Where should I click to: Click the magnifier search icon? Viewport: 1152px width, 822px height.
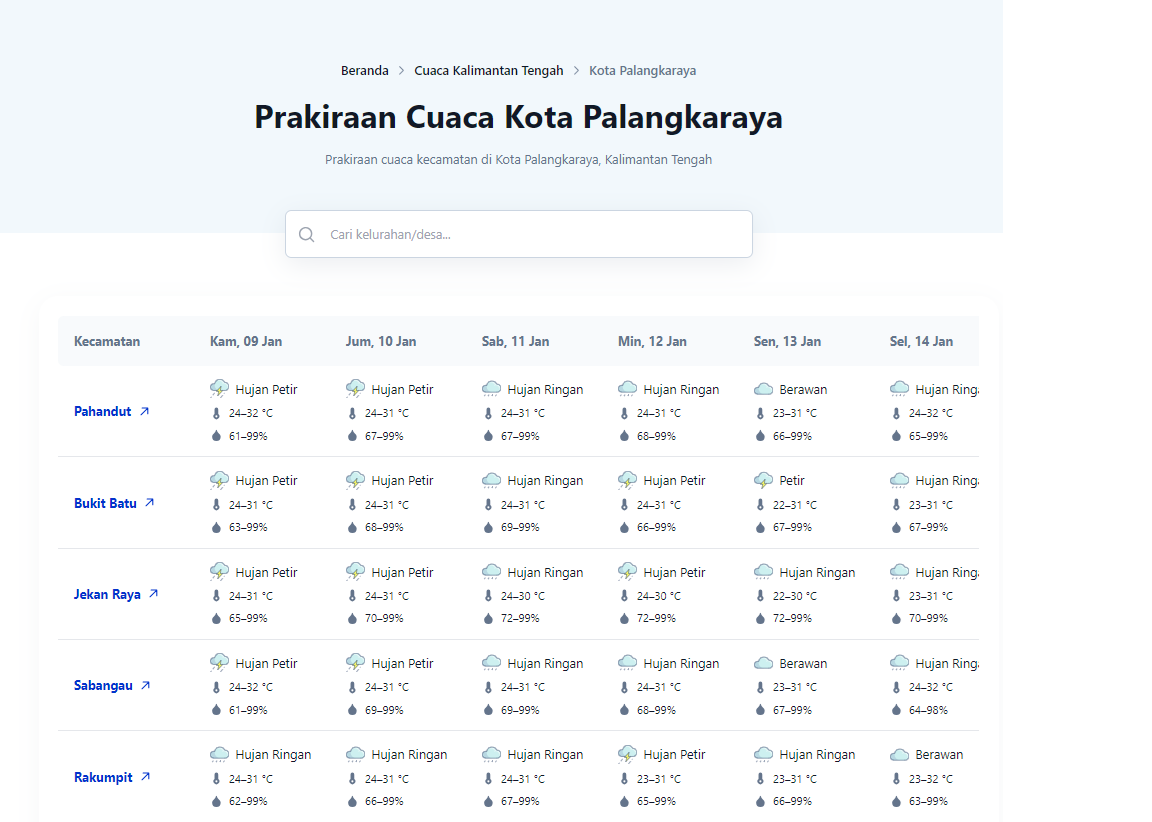pyautogui.click(x=306, y=234)
